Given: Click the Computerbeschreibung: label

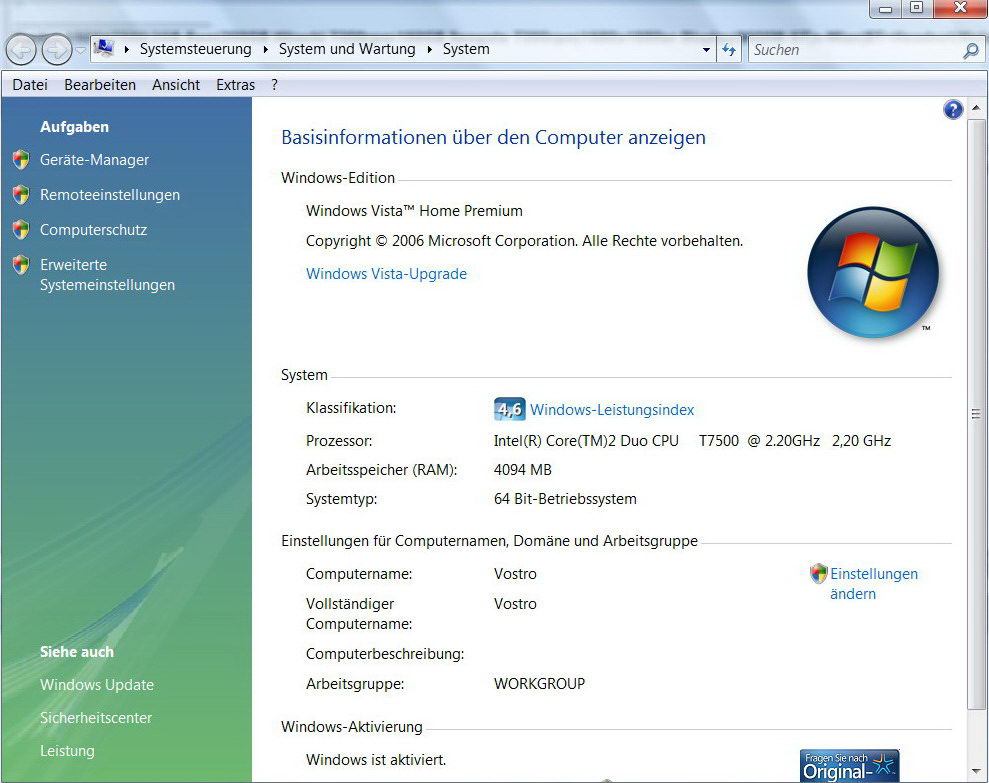Looking at the screenshot, I should point(385,654).
